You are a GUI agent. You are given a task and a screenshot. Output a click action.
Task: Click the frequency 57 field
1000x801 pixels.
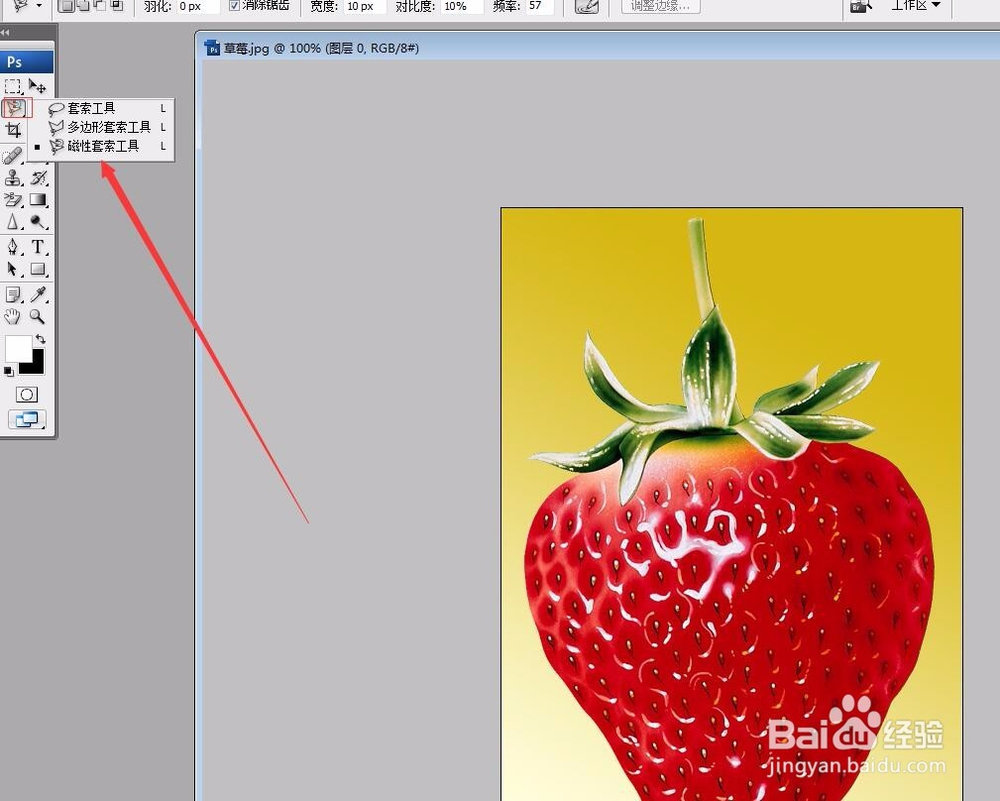pyautogui.click(x=540, y=6)
